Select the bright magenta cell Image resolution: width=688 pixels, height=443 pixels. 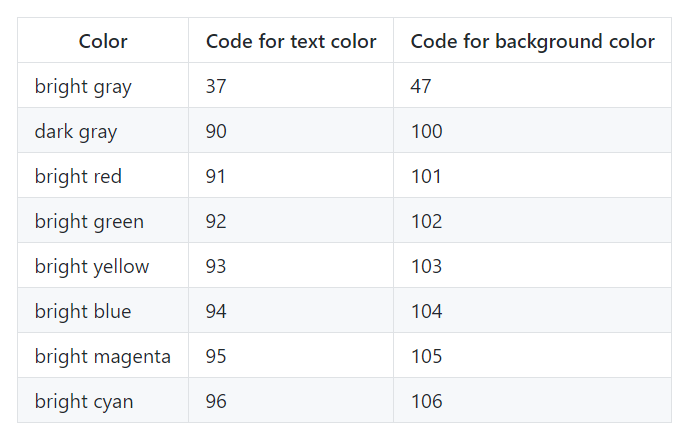(x=103, y=356)
